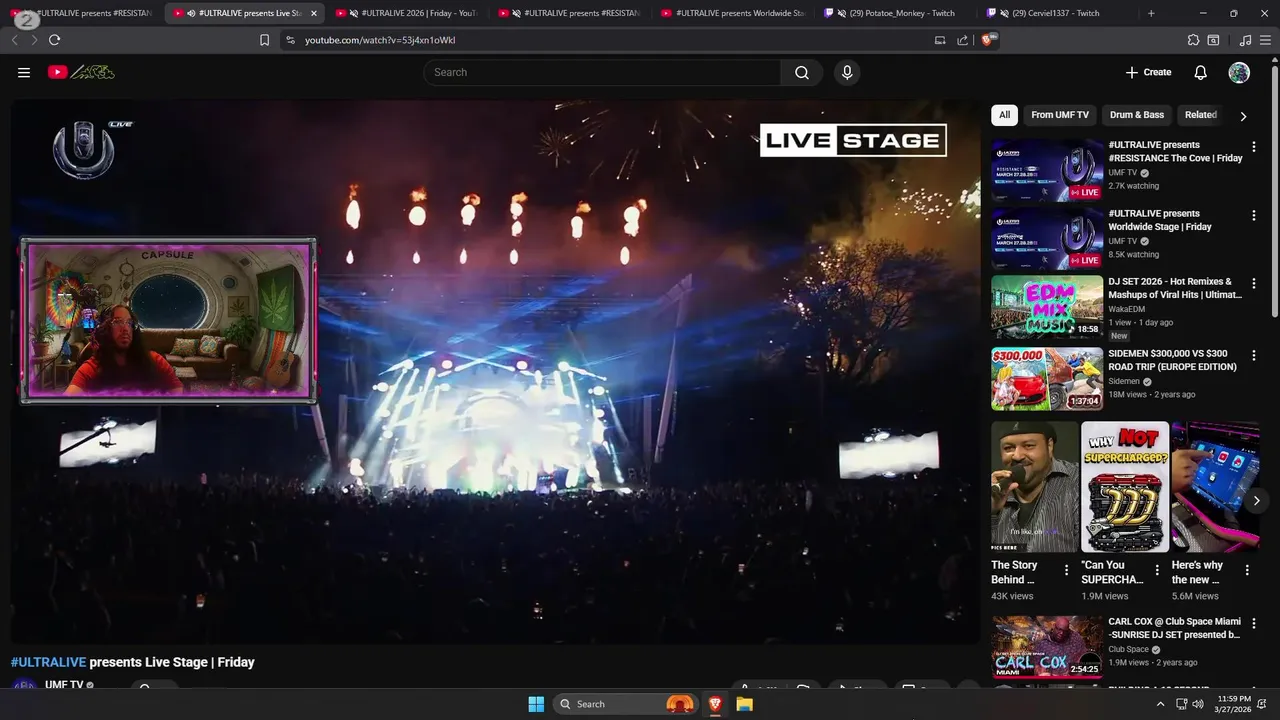Open options for RESISTANCE The Cove video
The image size is (1280, 720).
(1254, 147)
